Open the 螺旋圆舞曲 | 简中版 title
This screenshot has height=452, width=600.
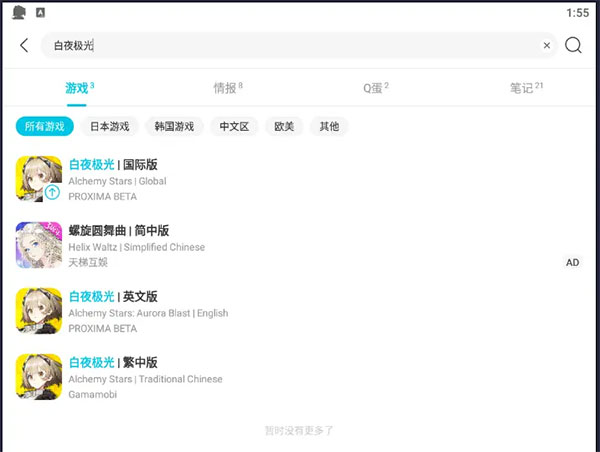click(119, 231)
